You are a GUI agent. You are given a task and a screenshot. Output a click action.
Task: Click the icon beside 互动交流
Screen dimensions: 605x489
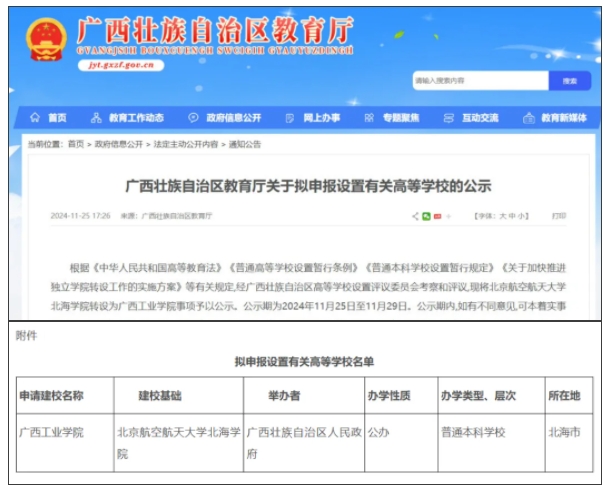point(449,118)
